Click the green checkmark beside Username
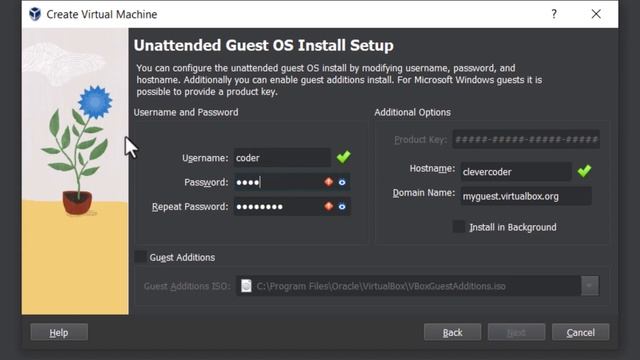Screen dimensions: 640x360 click(343, 157)
